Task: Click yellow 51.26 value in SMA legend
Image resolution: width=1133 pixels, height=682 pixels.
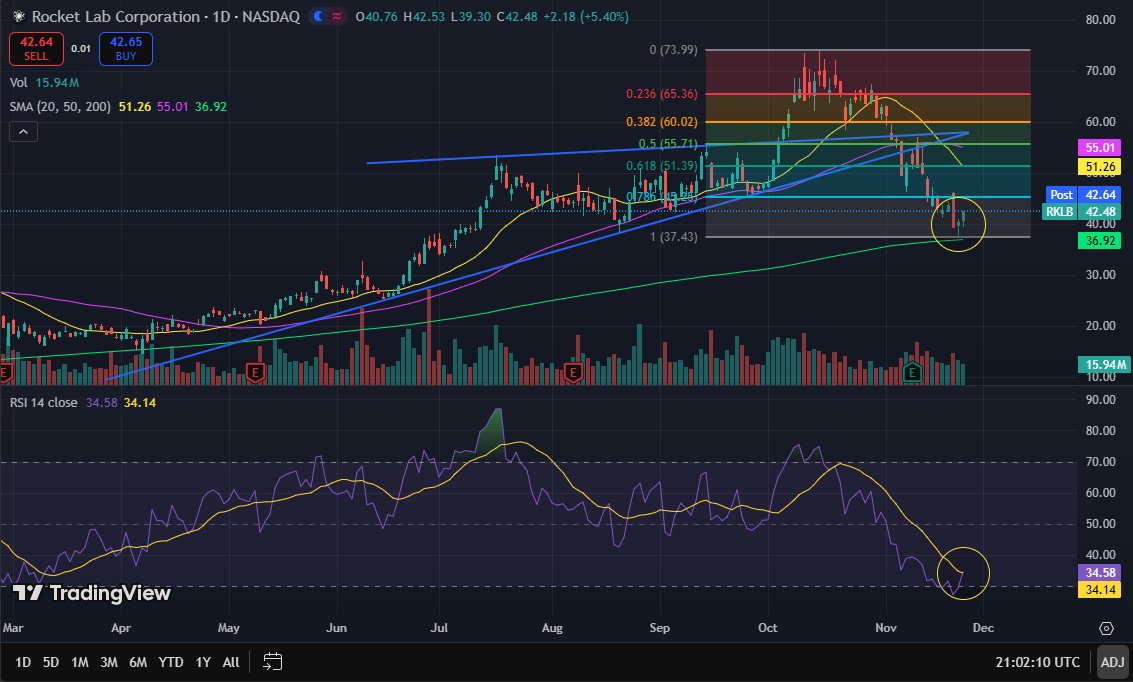Action: point(134,106)
